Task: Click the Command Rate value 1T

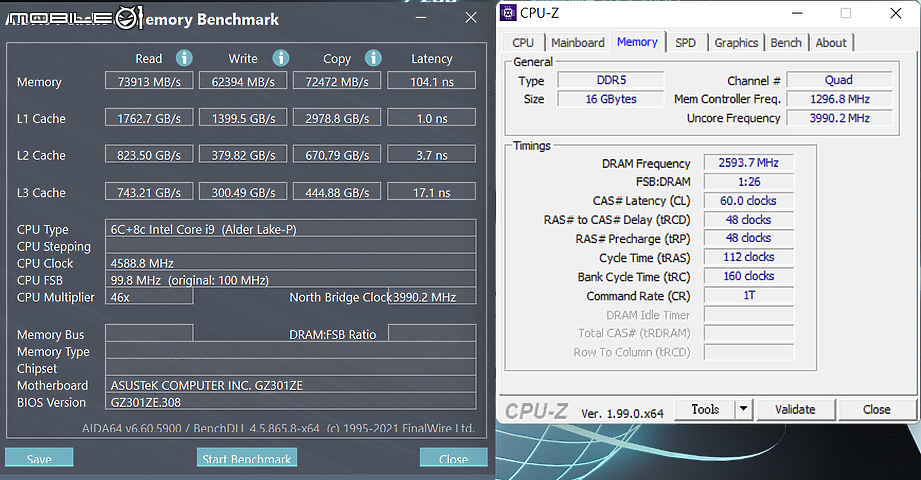Action: point(749,295)
